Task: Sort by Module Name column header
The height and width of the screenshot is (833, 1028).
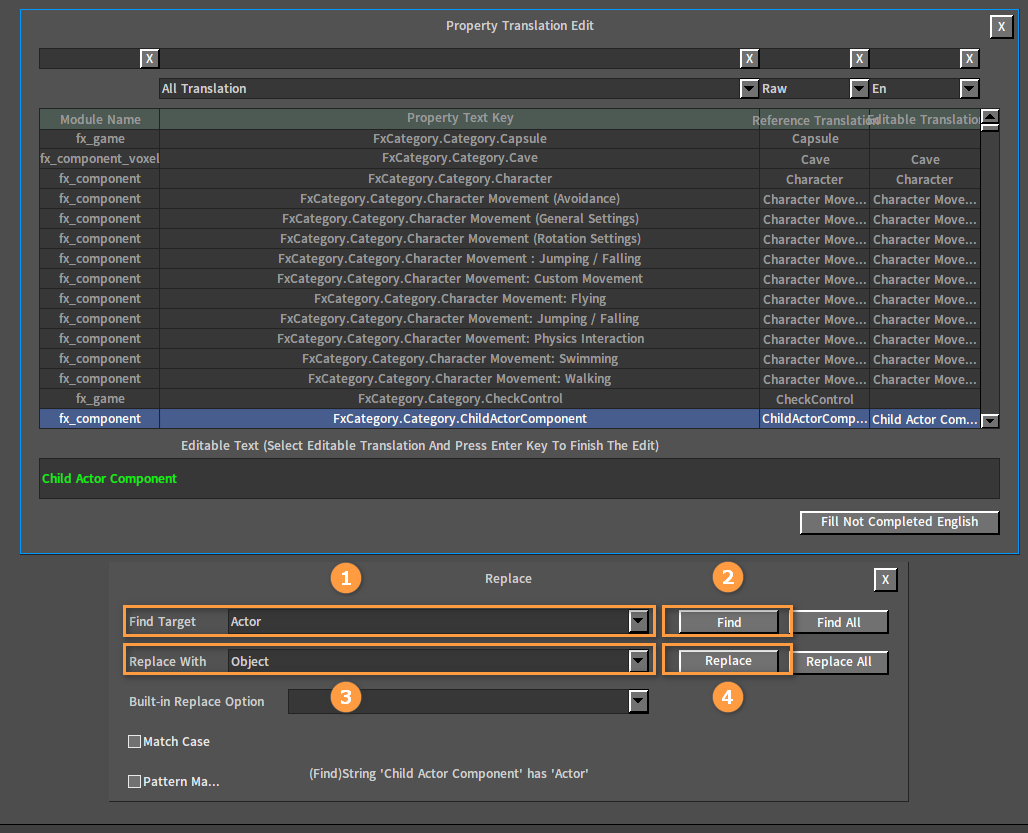Action: point(100,119)
